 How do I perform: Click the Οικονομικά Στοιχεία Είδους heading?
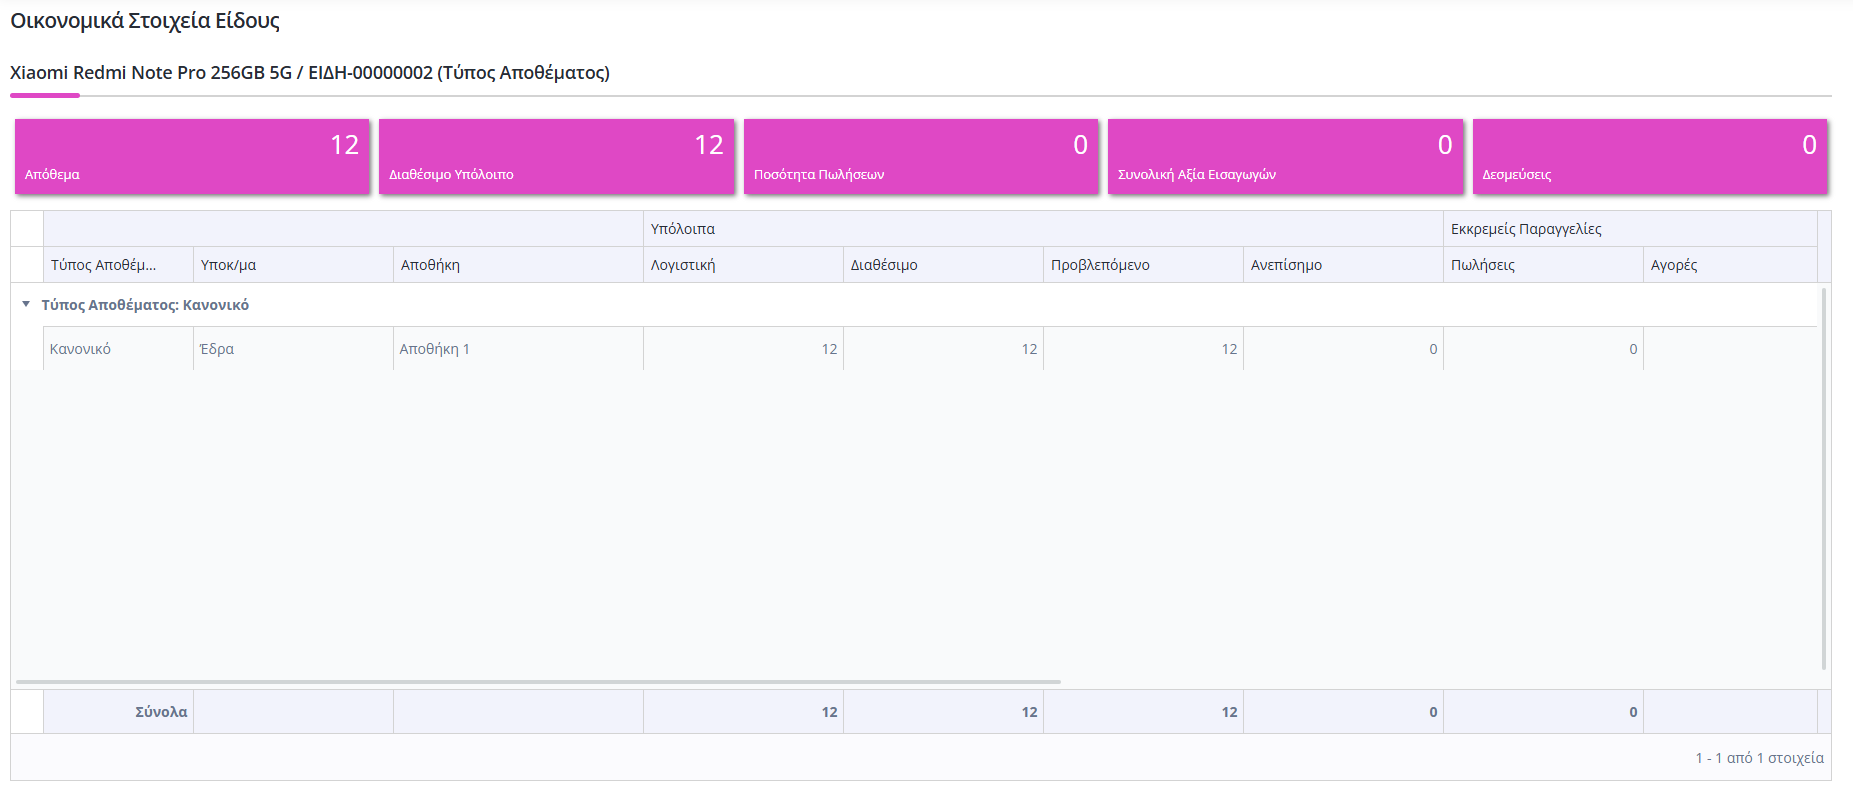pyautogui.click(x=145, y=21)
